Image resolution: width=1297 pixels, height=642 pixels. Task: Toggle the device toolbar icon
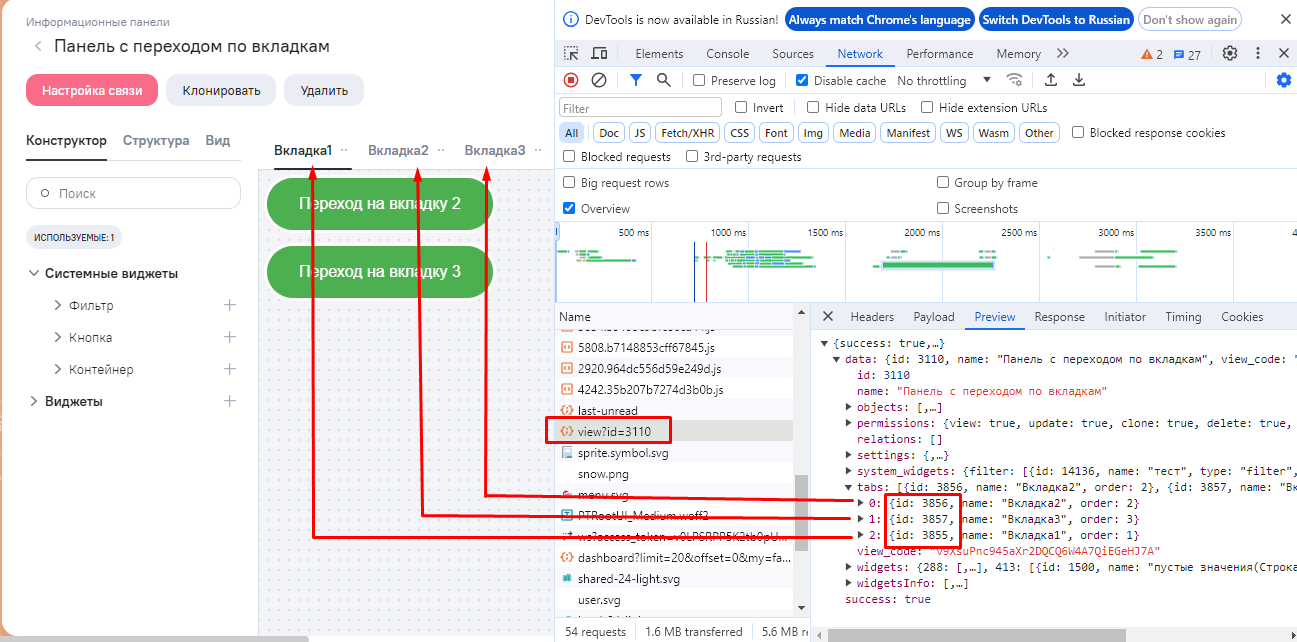click(x=599, y=54)
